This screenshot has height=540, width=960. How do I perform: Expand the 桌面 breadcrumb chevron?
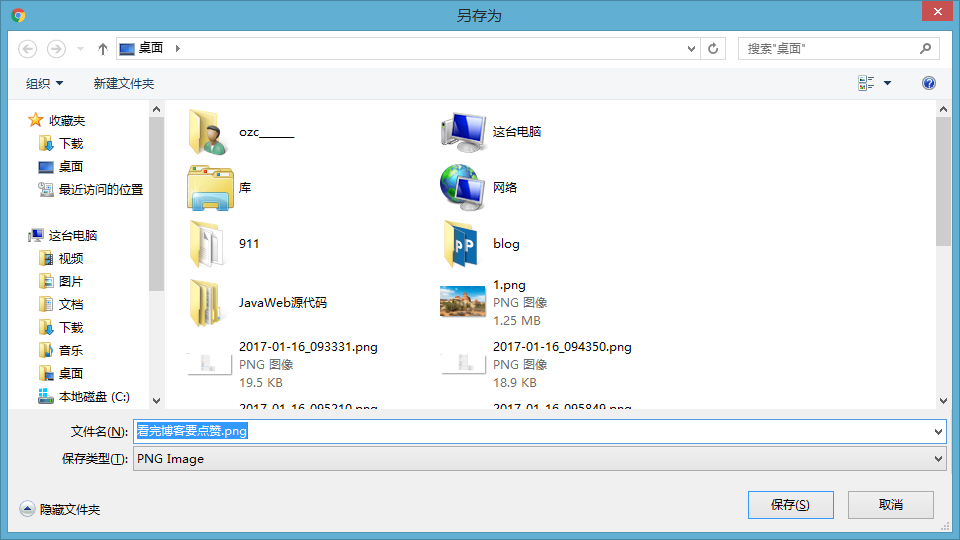tap(178, 48)
